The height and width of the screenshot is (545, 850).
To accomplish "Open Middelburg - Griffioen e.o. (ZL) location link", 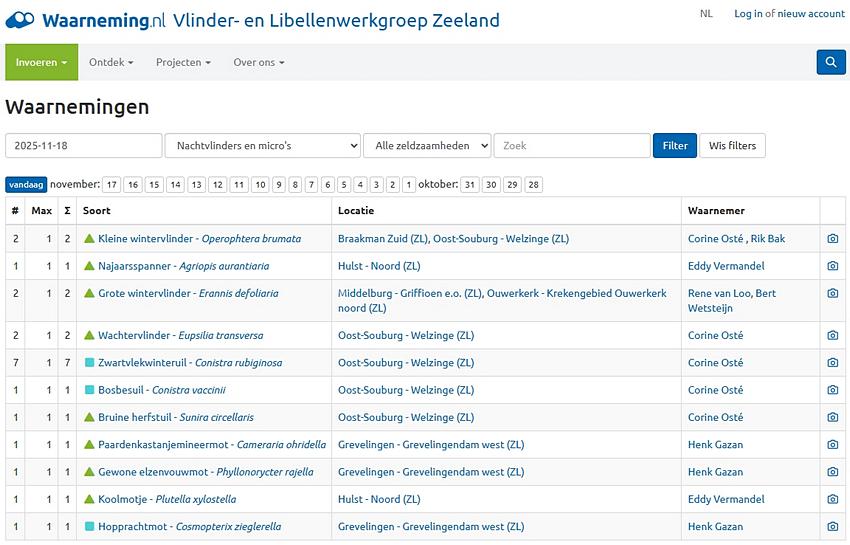I will point(410,293).
